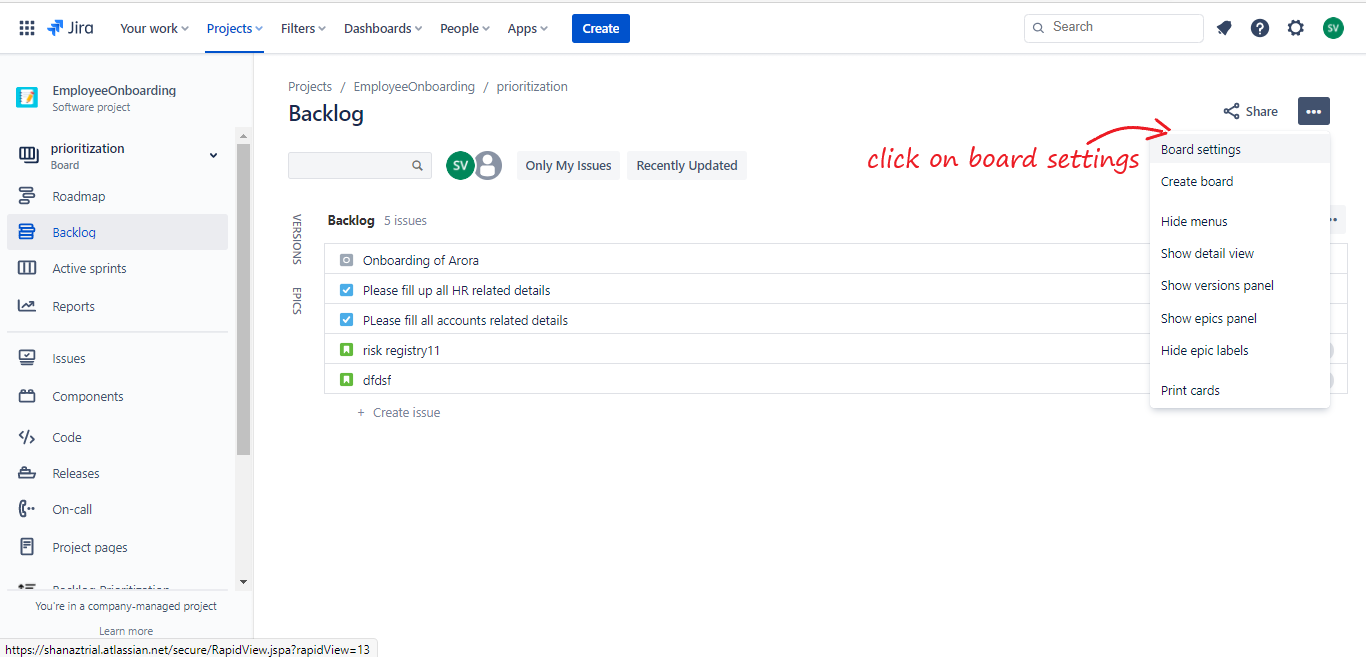Open the help question mark icon
This screenshot has height=657, width=1366.
[x=1260, y=28]
